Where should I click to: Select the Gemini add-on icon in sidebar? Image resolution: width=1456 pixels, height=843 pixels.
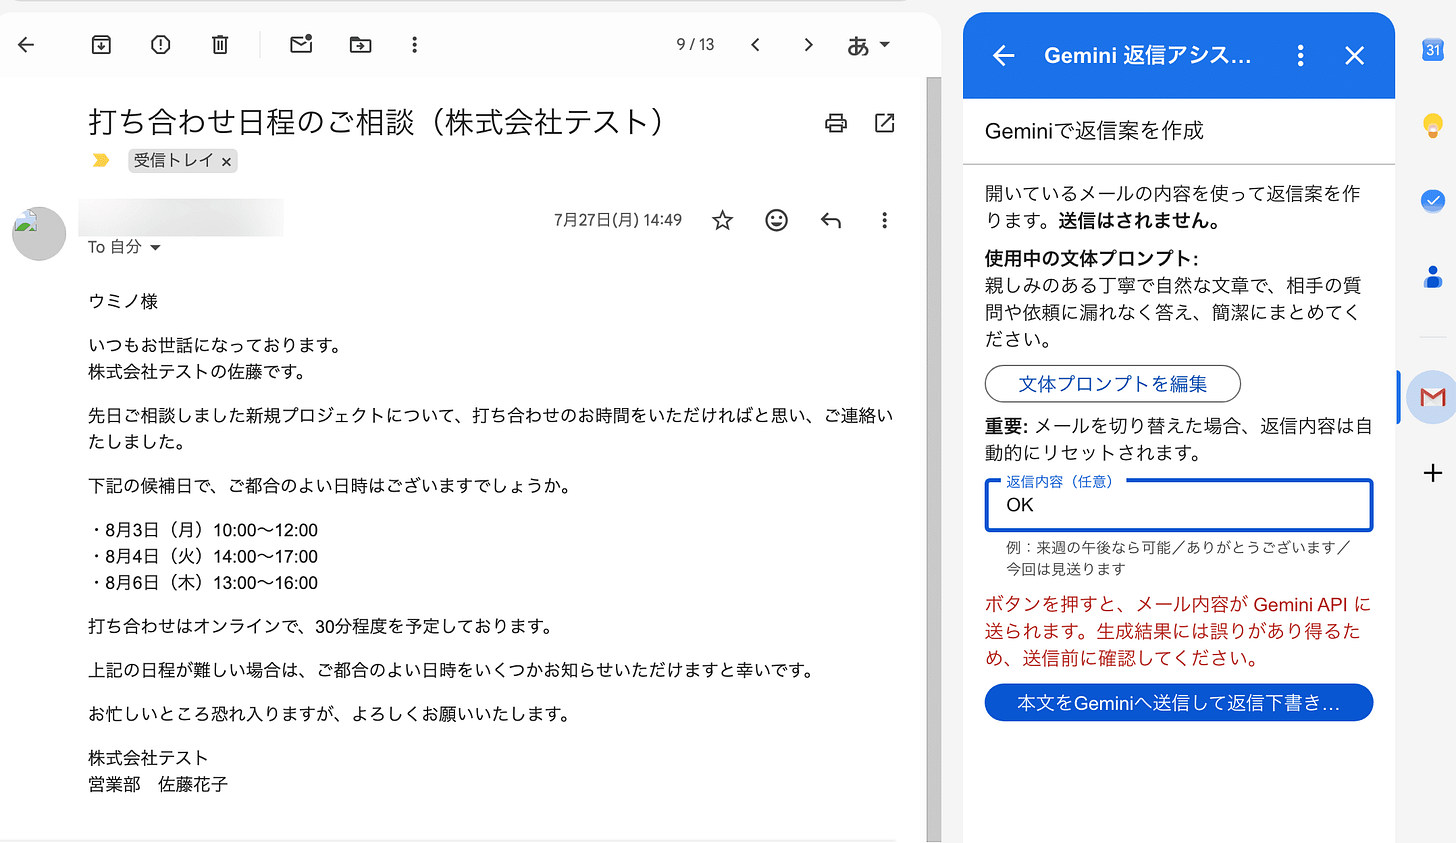tap(1432, 397)
